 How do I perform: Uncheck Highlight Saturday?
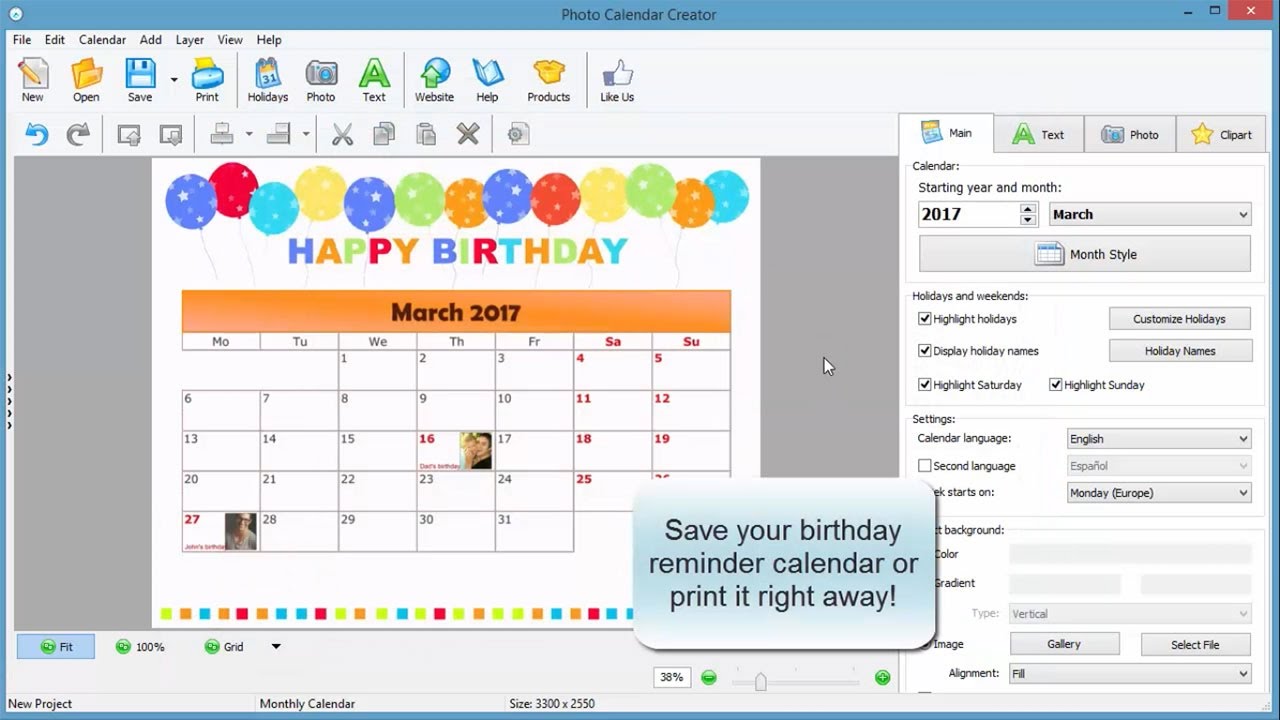tap(925, 385)
